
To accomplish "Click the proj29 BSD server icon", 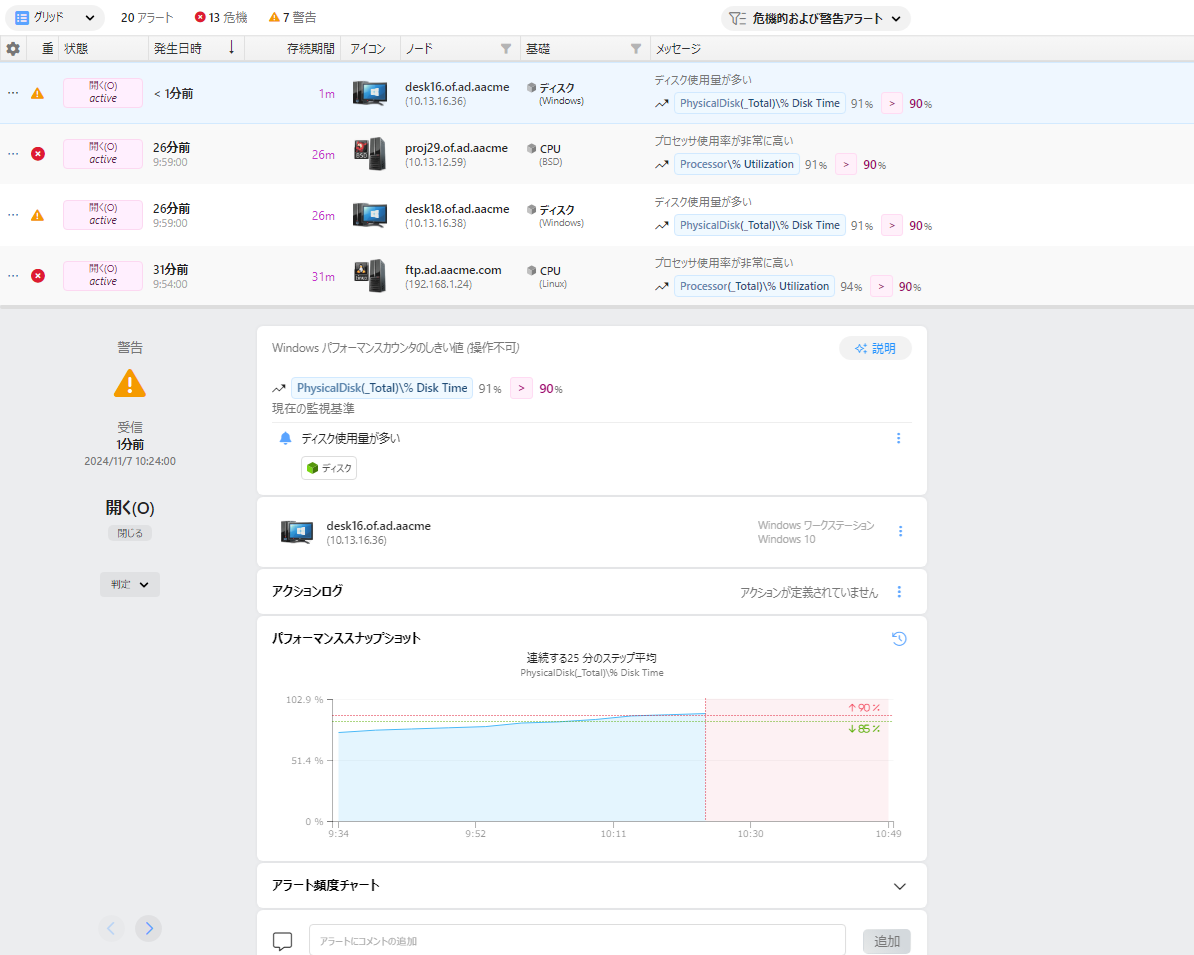I will coord(370,154).
